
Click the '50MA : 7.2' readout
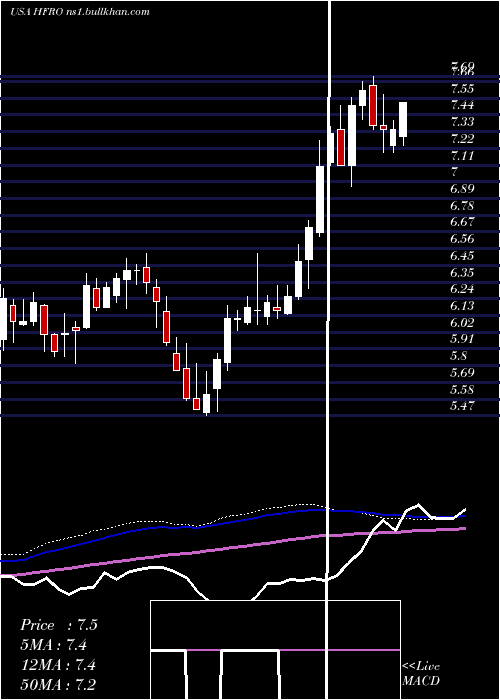[57, 685]
